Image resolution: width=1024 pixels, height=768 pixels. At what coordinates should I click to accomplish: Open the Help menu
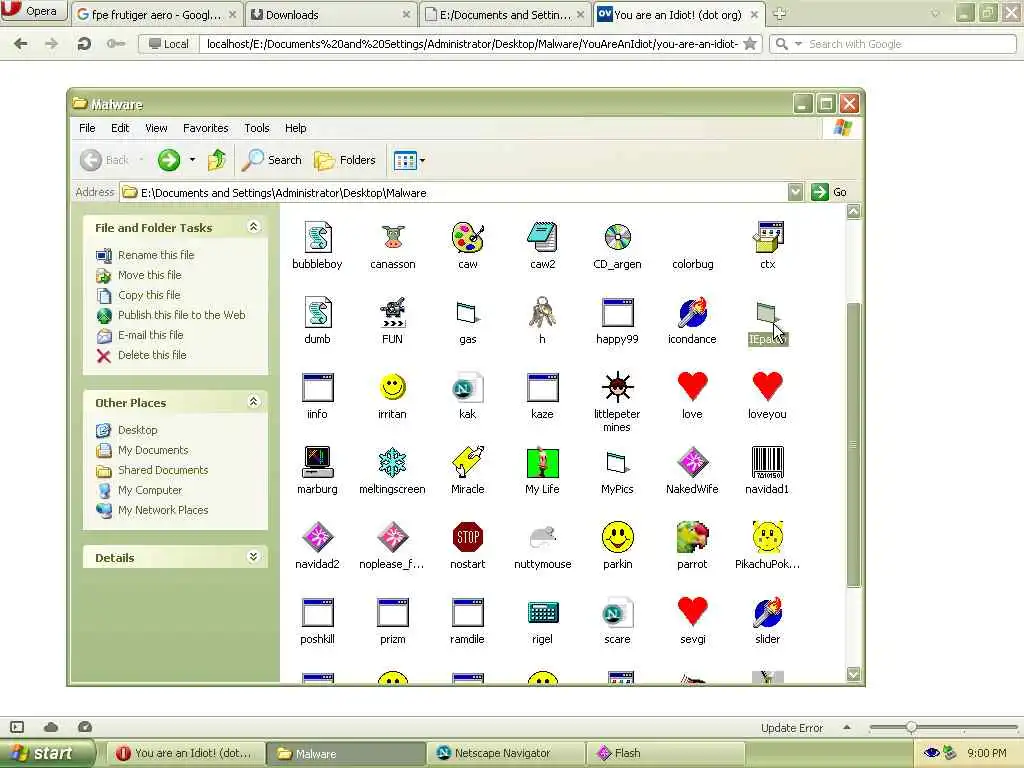295,128
